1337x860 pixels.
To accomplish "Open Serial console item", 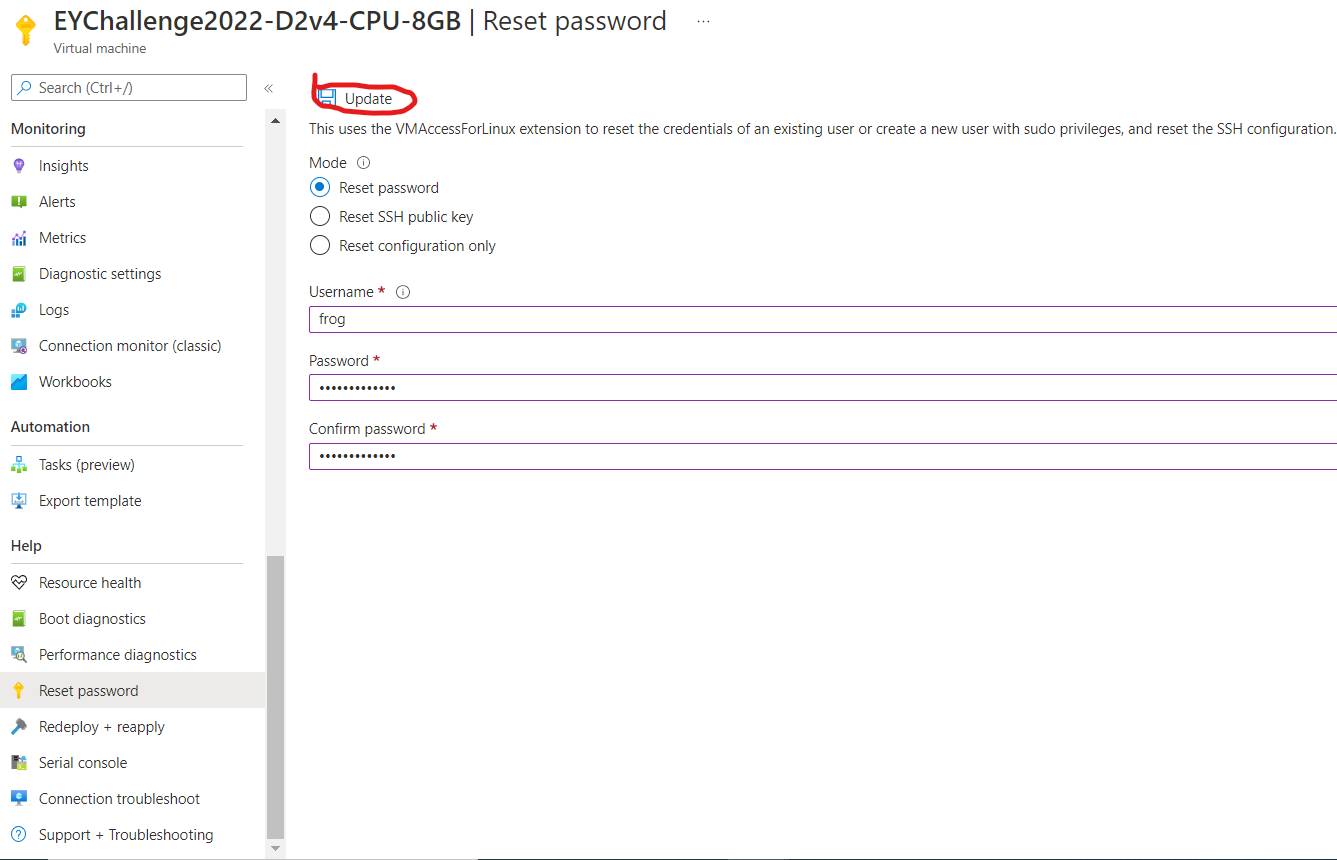I will 83,763.
